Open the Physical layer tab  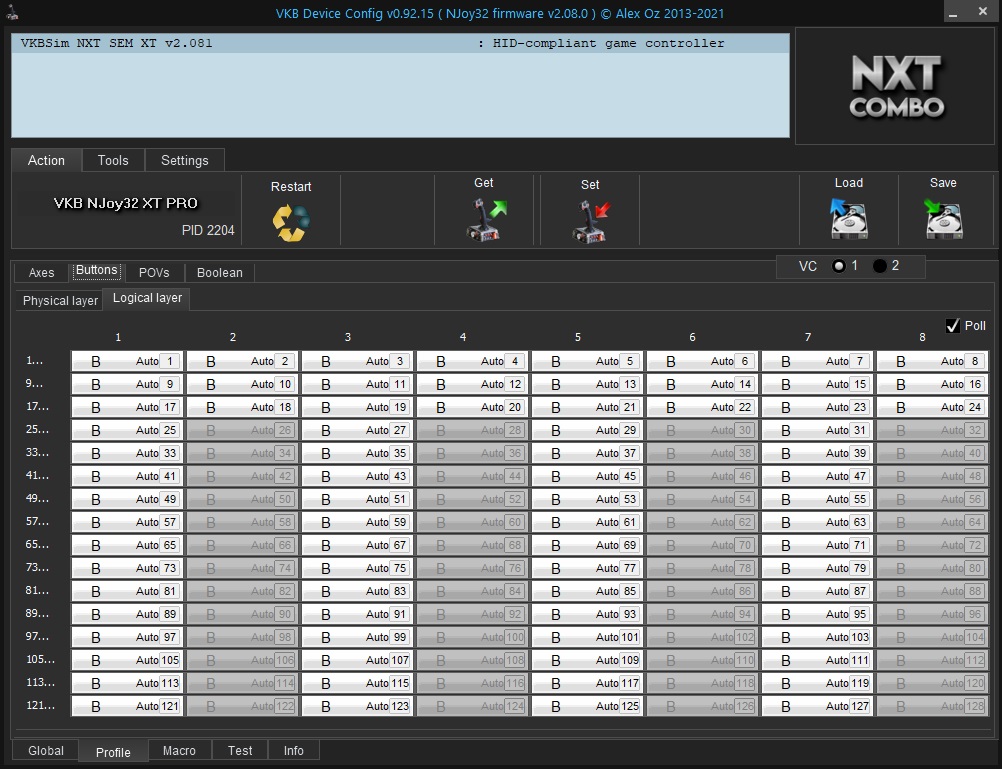(x=60, y=300)
